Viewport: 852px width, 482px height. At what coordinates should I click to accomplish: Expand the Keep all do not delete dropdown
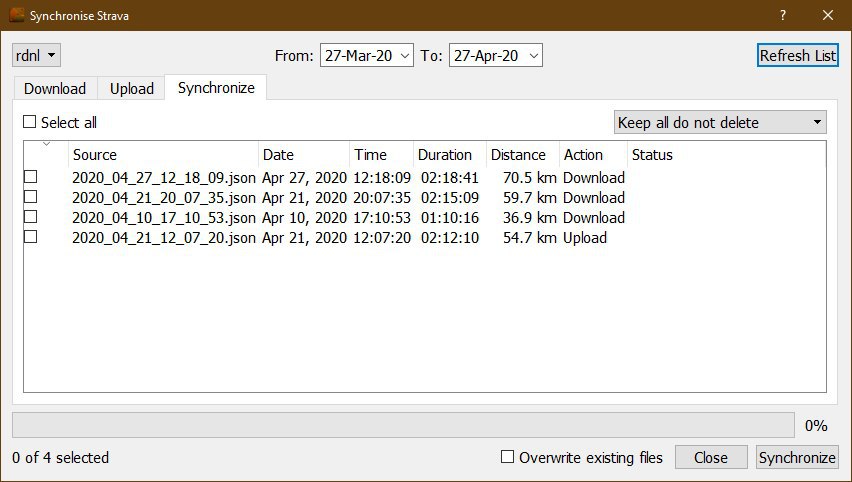tap(720, 122)
